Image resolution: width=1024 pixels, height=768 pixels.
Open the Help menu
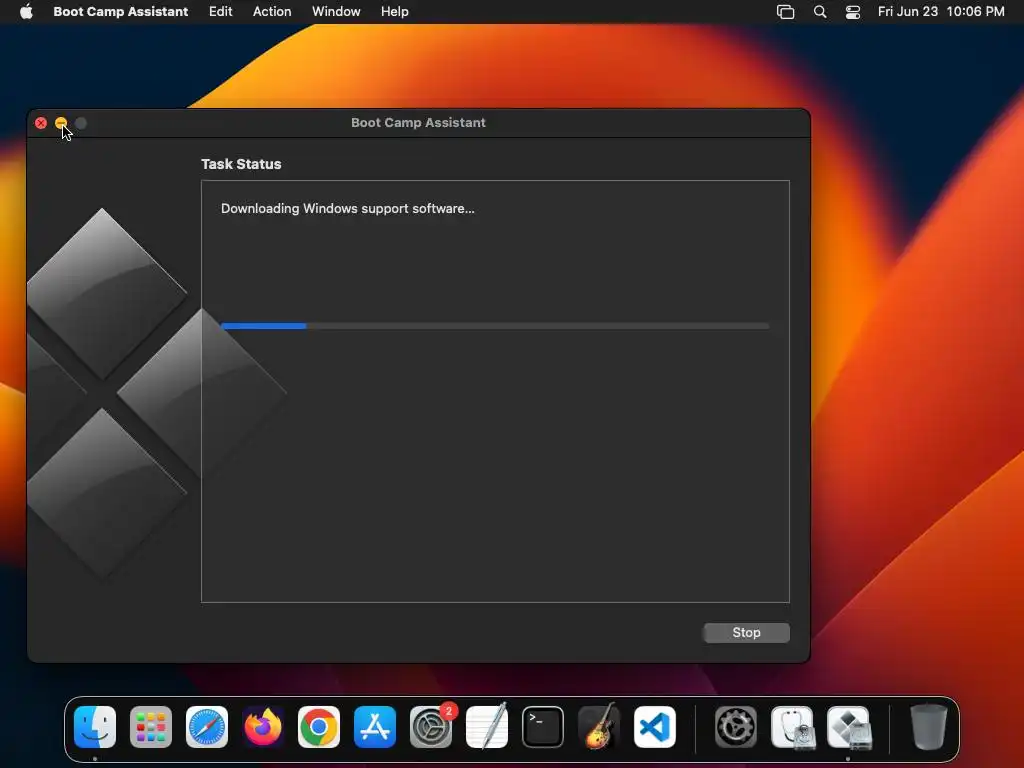point(395,12)
